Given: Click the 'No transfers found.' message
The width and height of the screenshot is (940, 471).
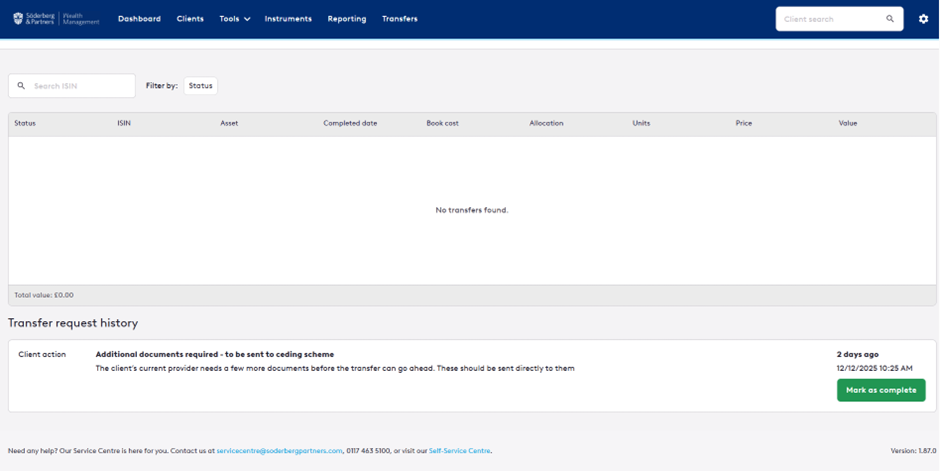Looking at the screenshot, I should 472,210.
